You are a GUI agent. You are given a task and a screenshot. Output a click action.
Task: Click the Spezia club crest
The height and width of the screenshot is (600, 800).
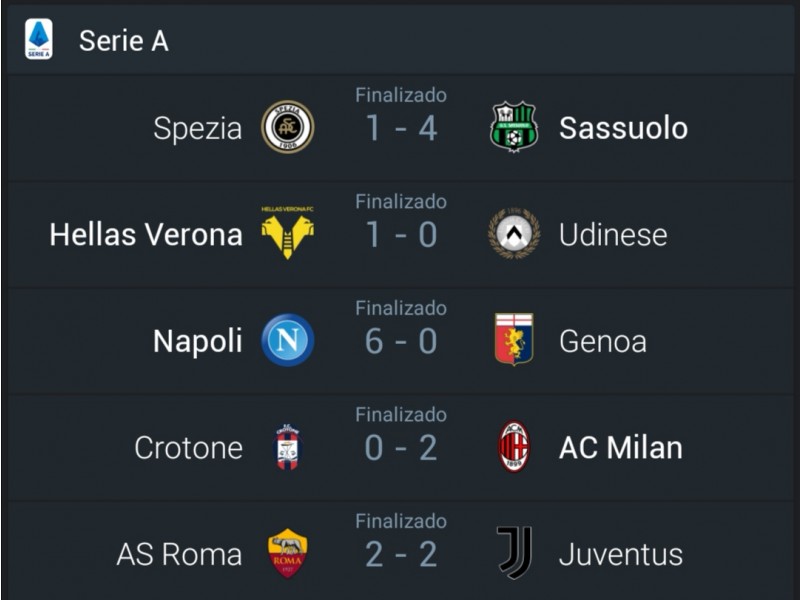(288, 127)
